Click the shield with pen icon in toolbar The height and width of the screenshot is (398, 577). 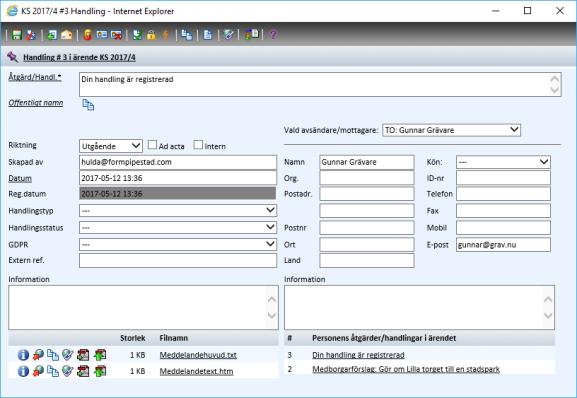pos(229,35)
